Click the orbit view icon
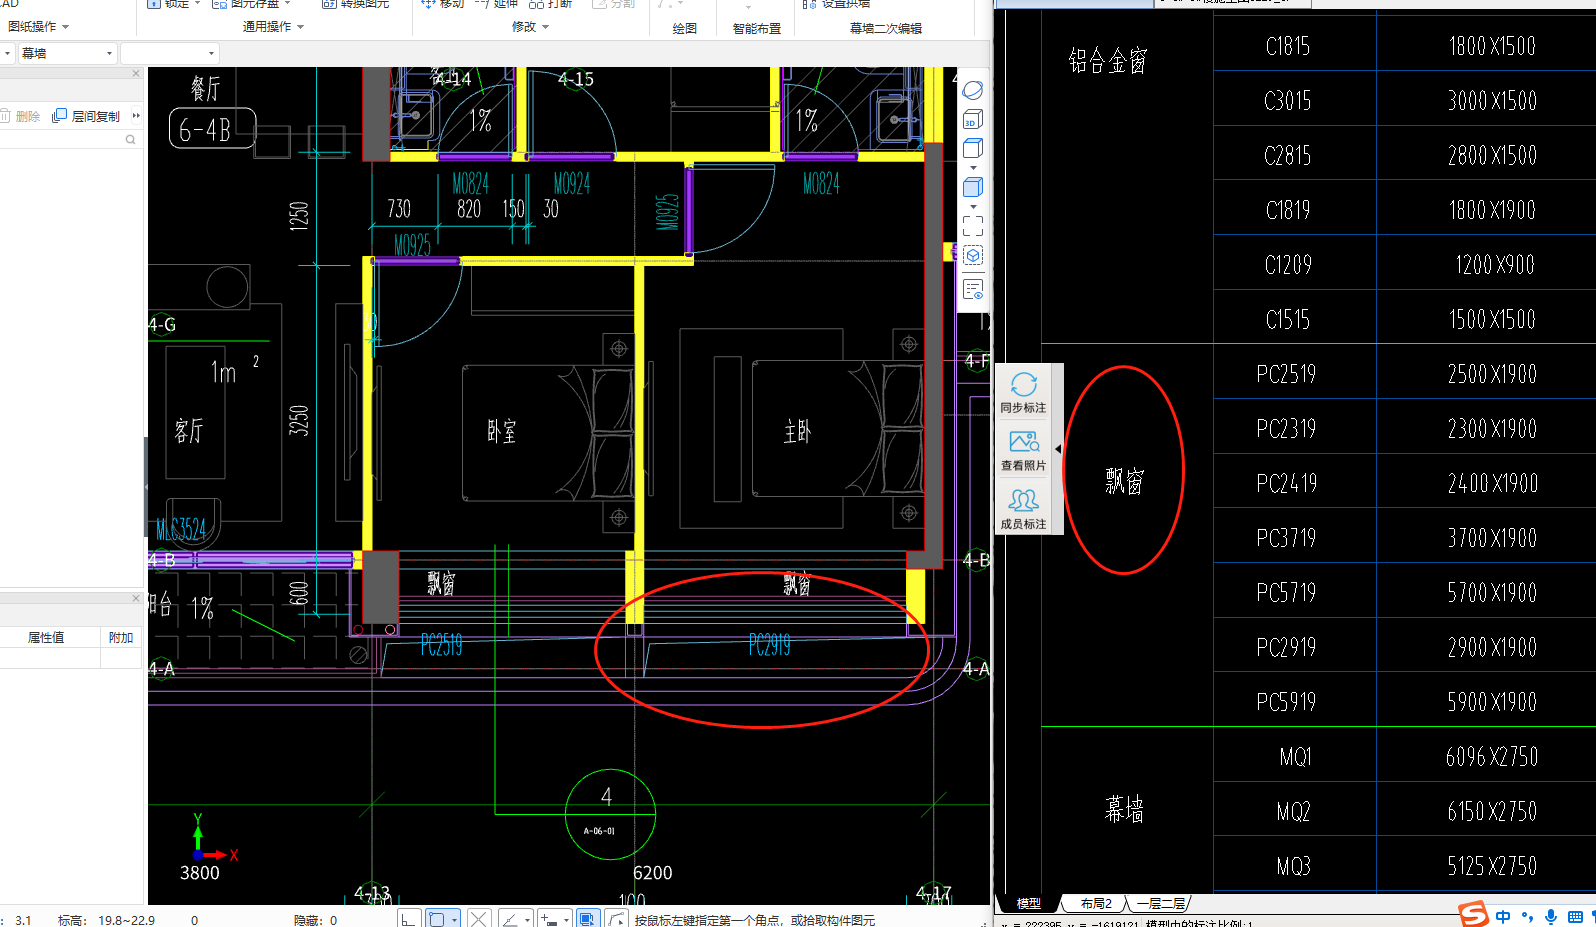The width and height of the screenshot is (1596, 927). click(973, 90)
